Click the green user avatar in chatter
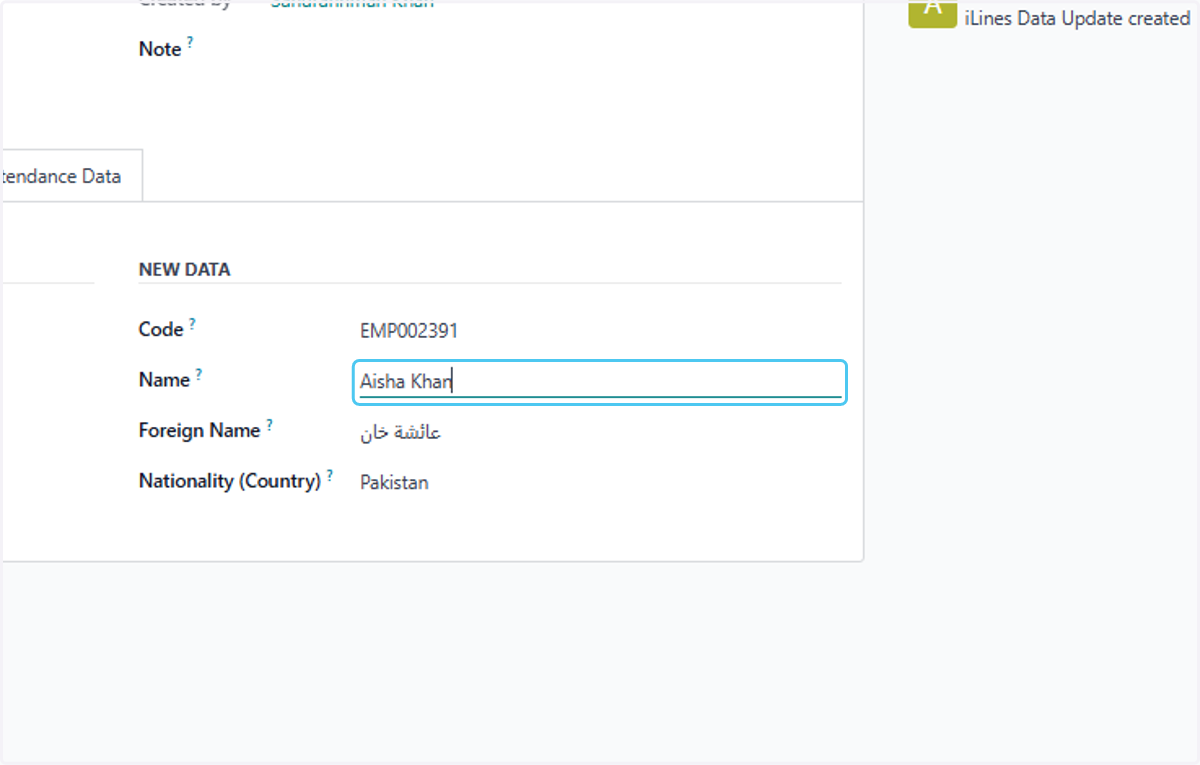The image size is (1200, 765). (x=932, y=12)
